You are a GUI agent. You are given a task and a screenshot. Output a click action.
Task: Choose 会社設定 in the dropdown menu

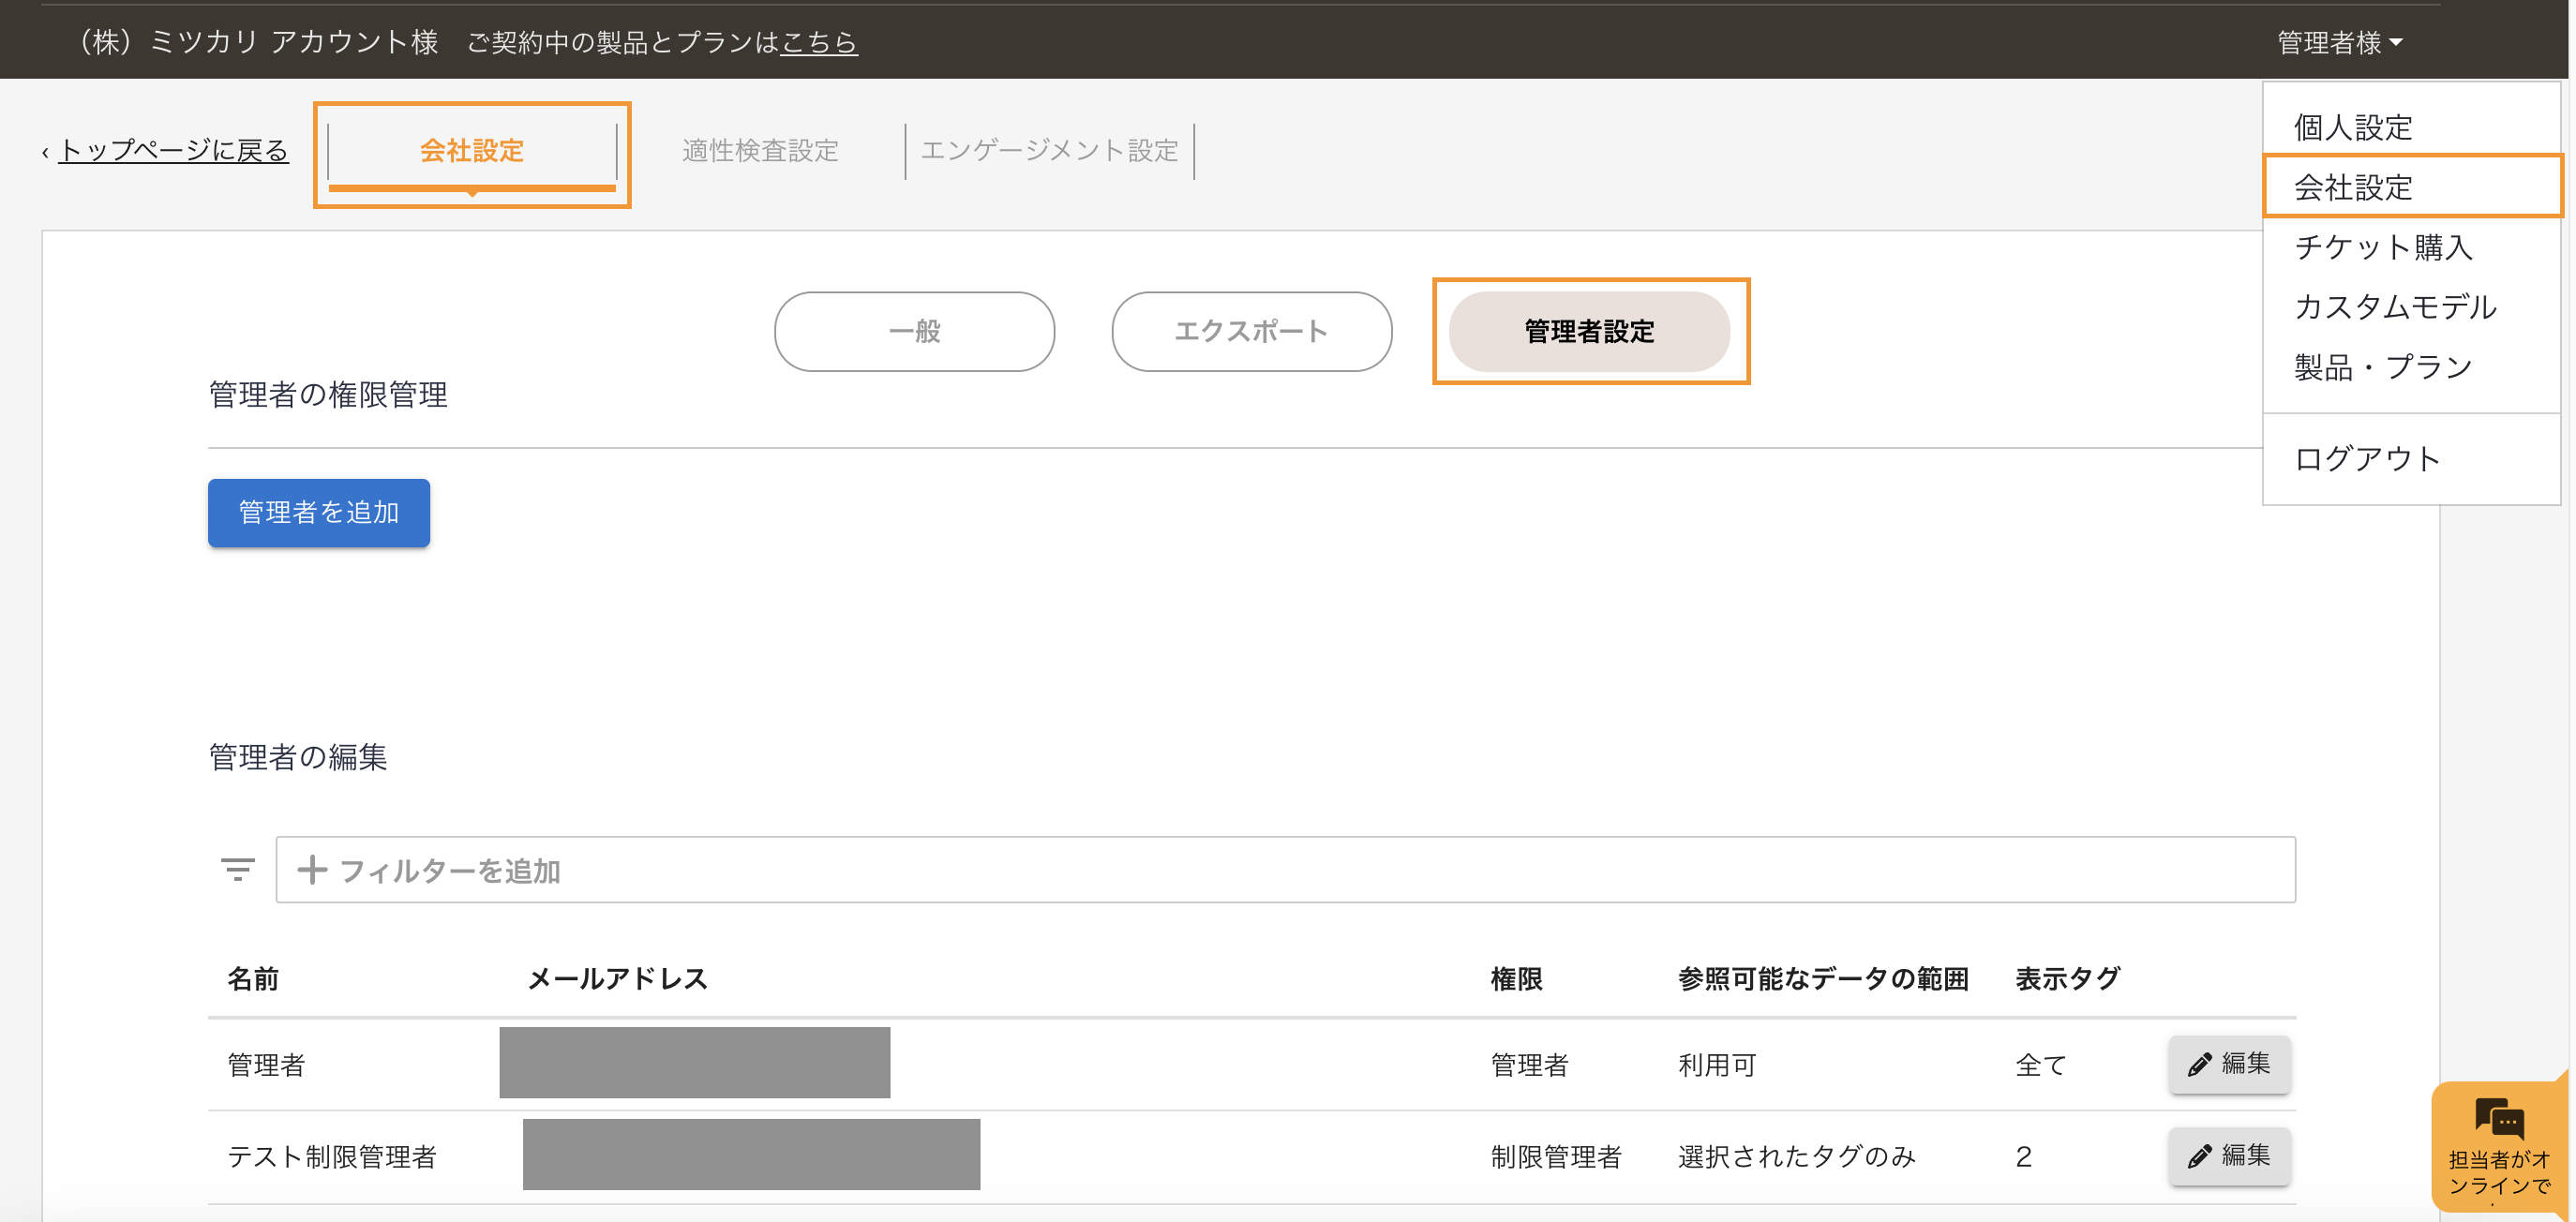pyautogui.click(x=2352, y=187)
